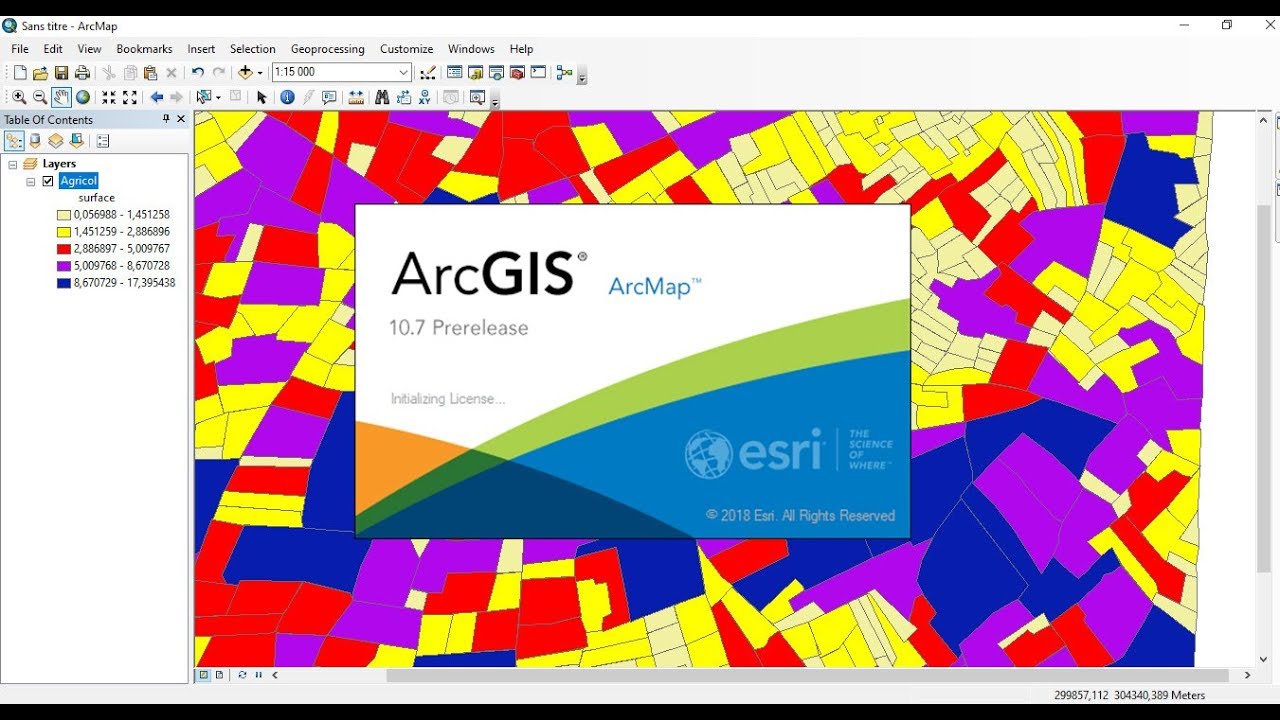Open the map scale dropdown
Screen dimensions: 1280x720
pos(404,72)
